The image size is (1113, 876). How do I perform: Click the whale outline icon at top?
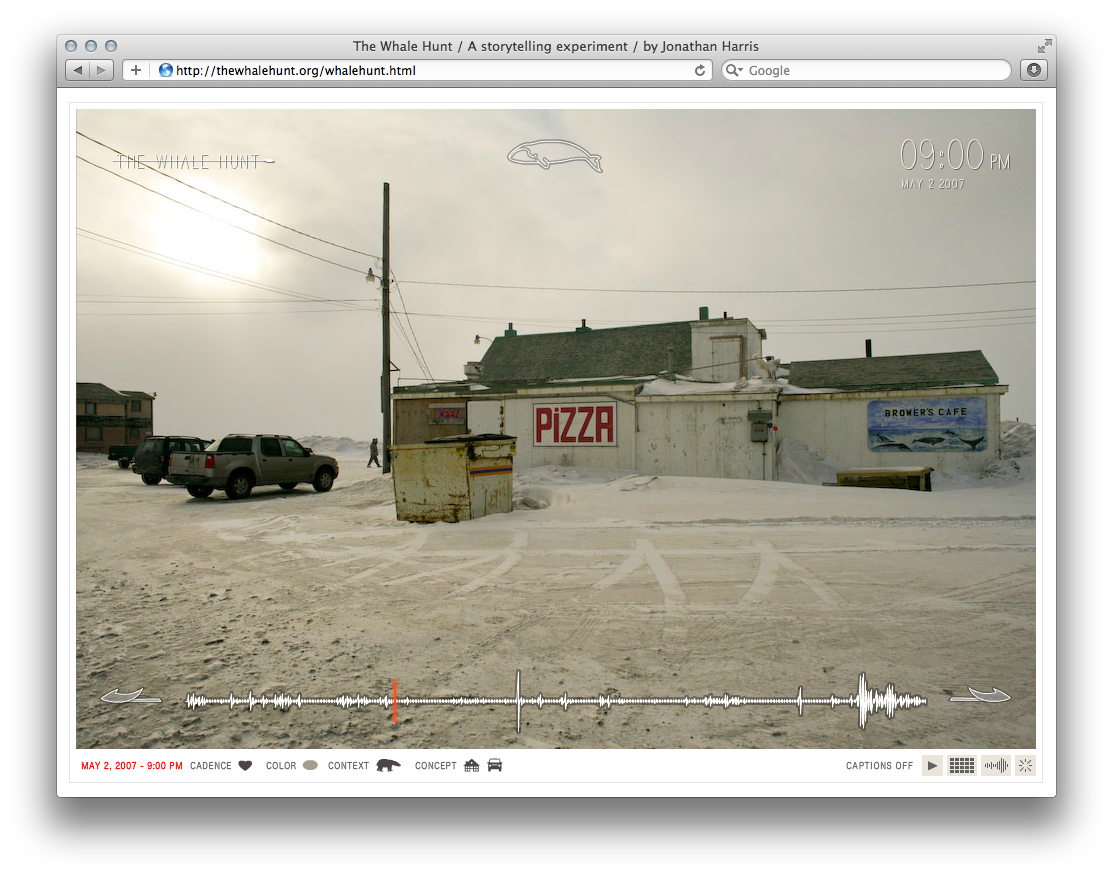554,156
